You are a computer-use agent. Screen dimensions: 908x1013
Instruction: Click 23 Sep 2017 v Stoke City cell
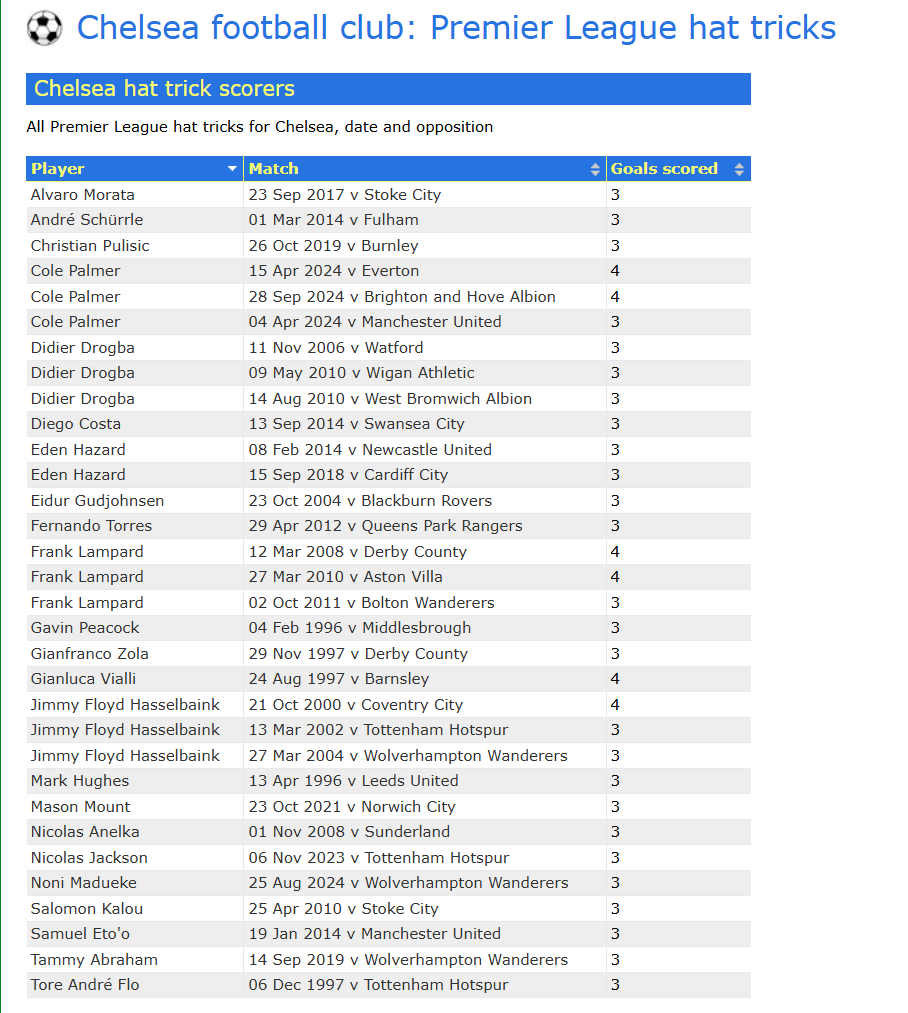[425, 194]
